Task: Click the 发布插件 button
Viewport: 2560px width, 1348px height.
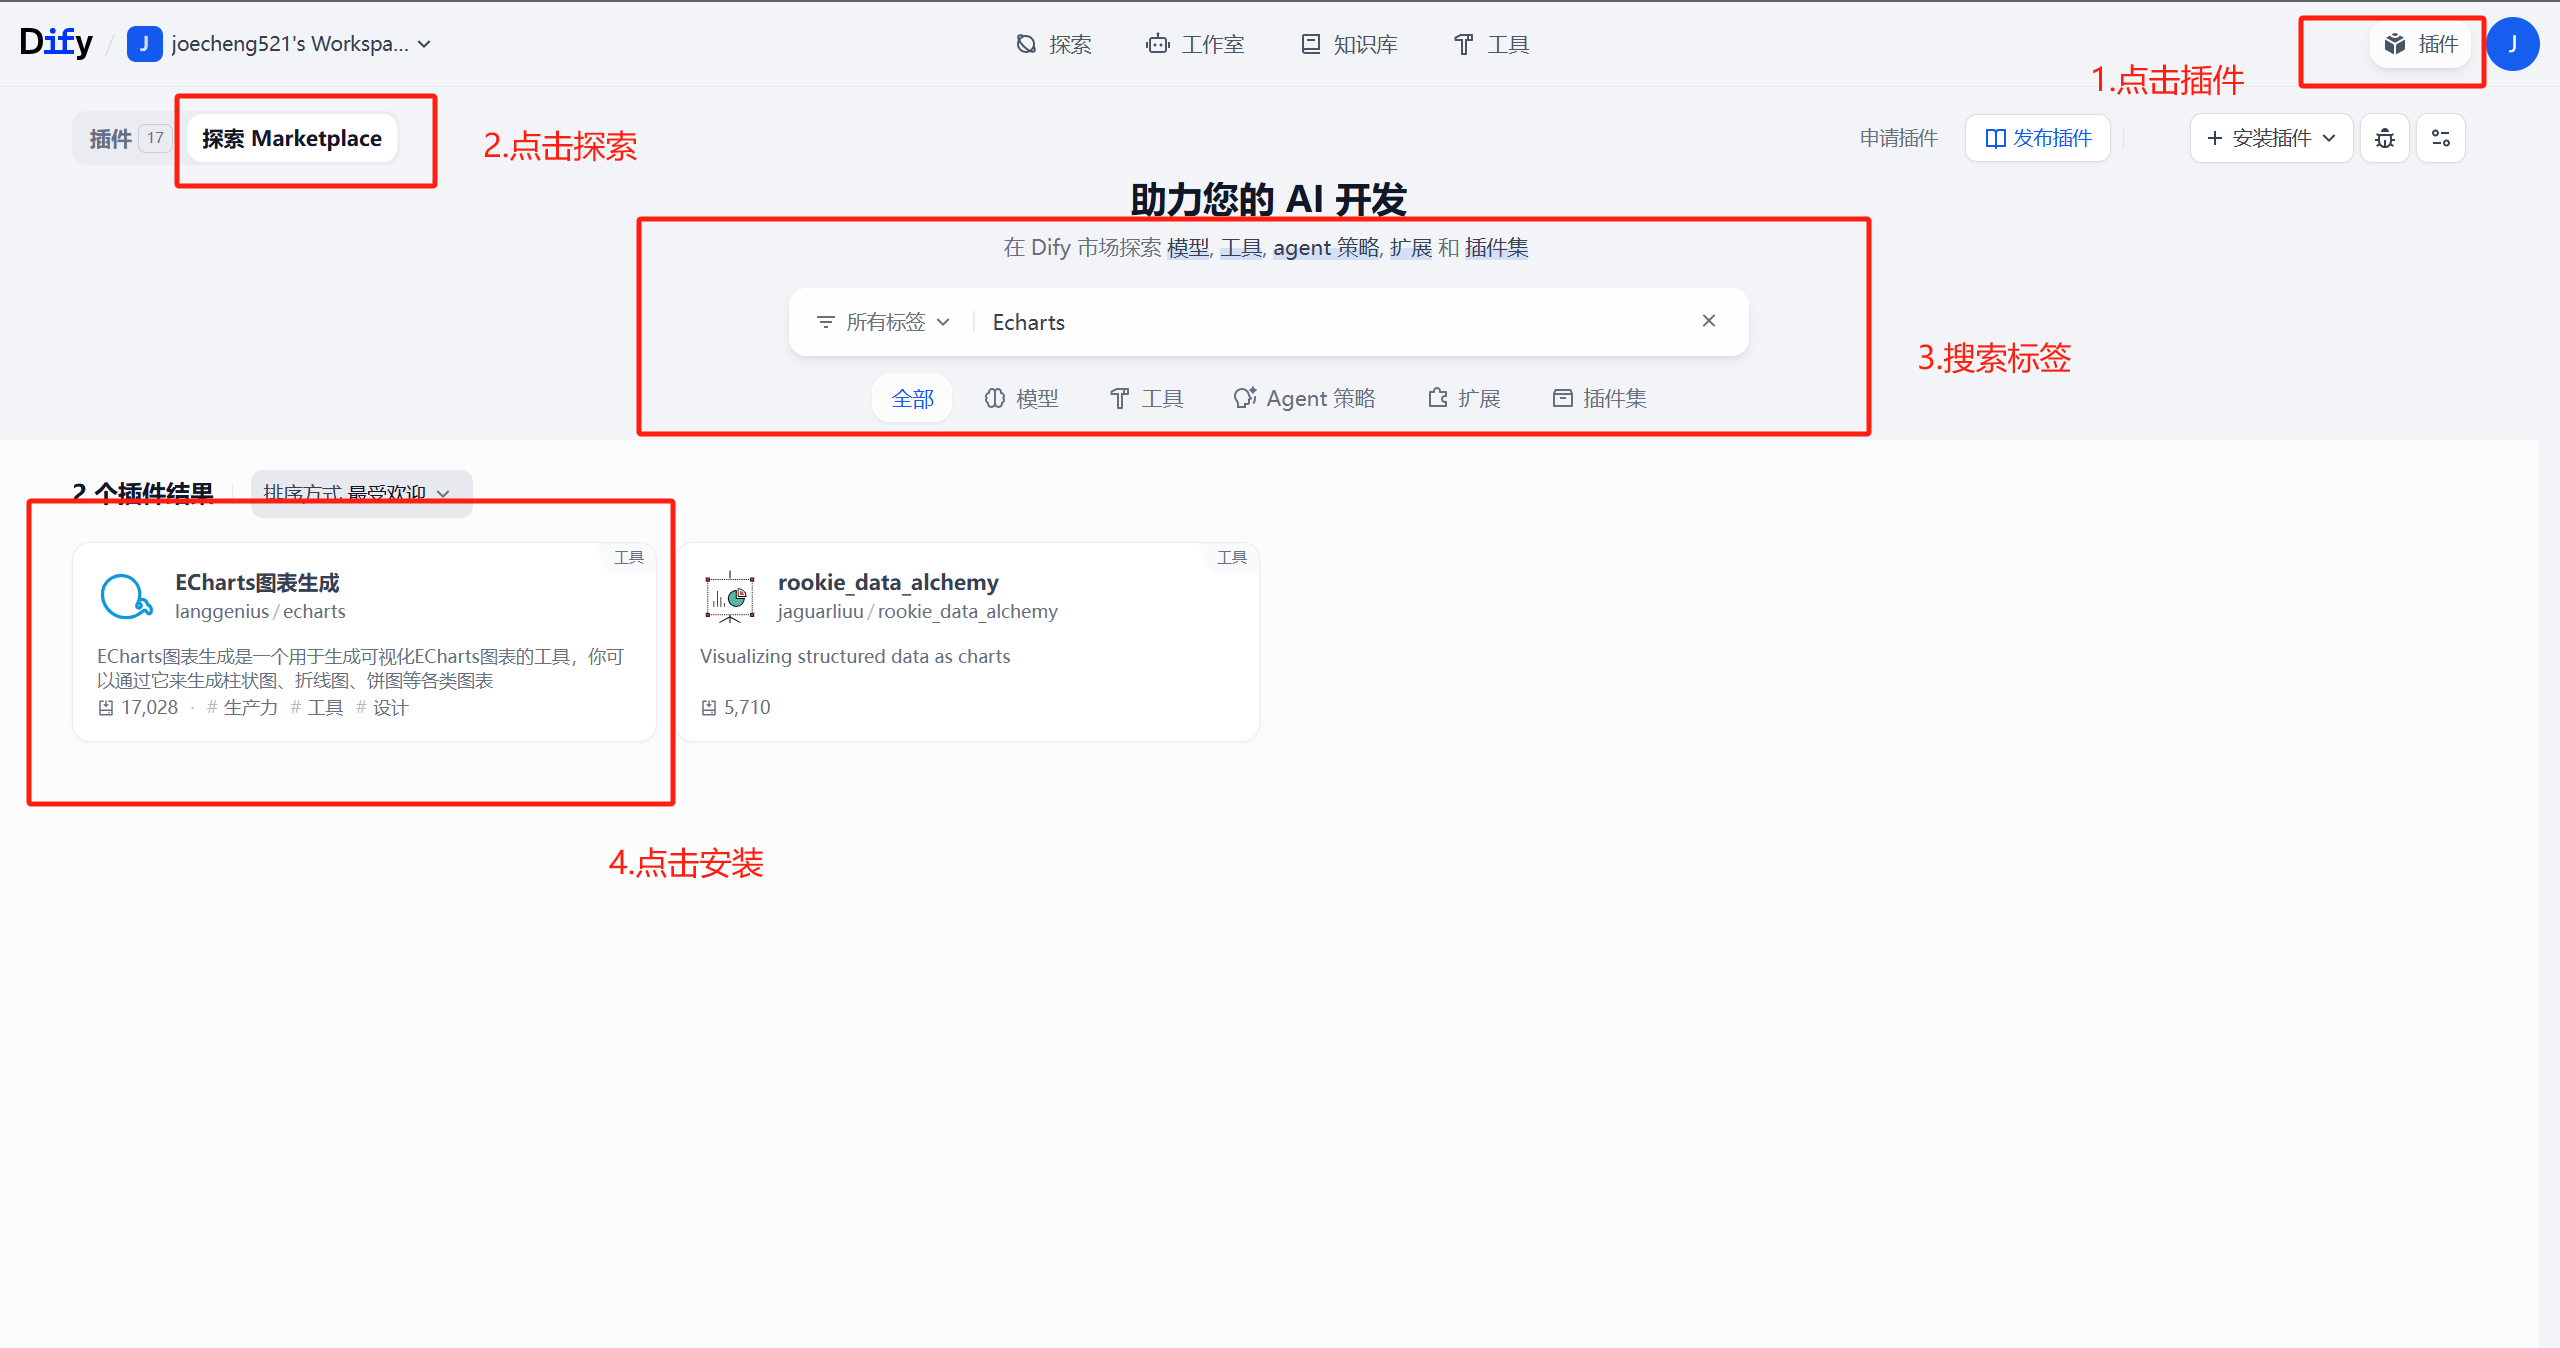Action: (x=2037, y=138)
